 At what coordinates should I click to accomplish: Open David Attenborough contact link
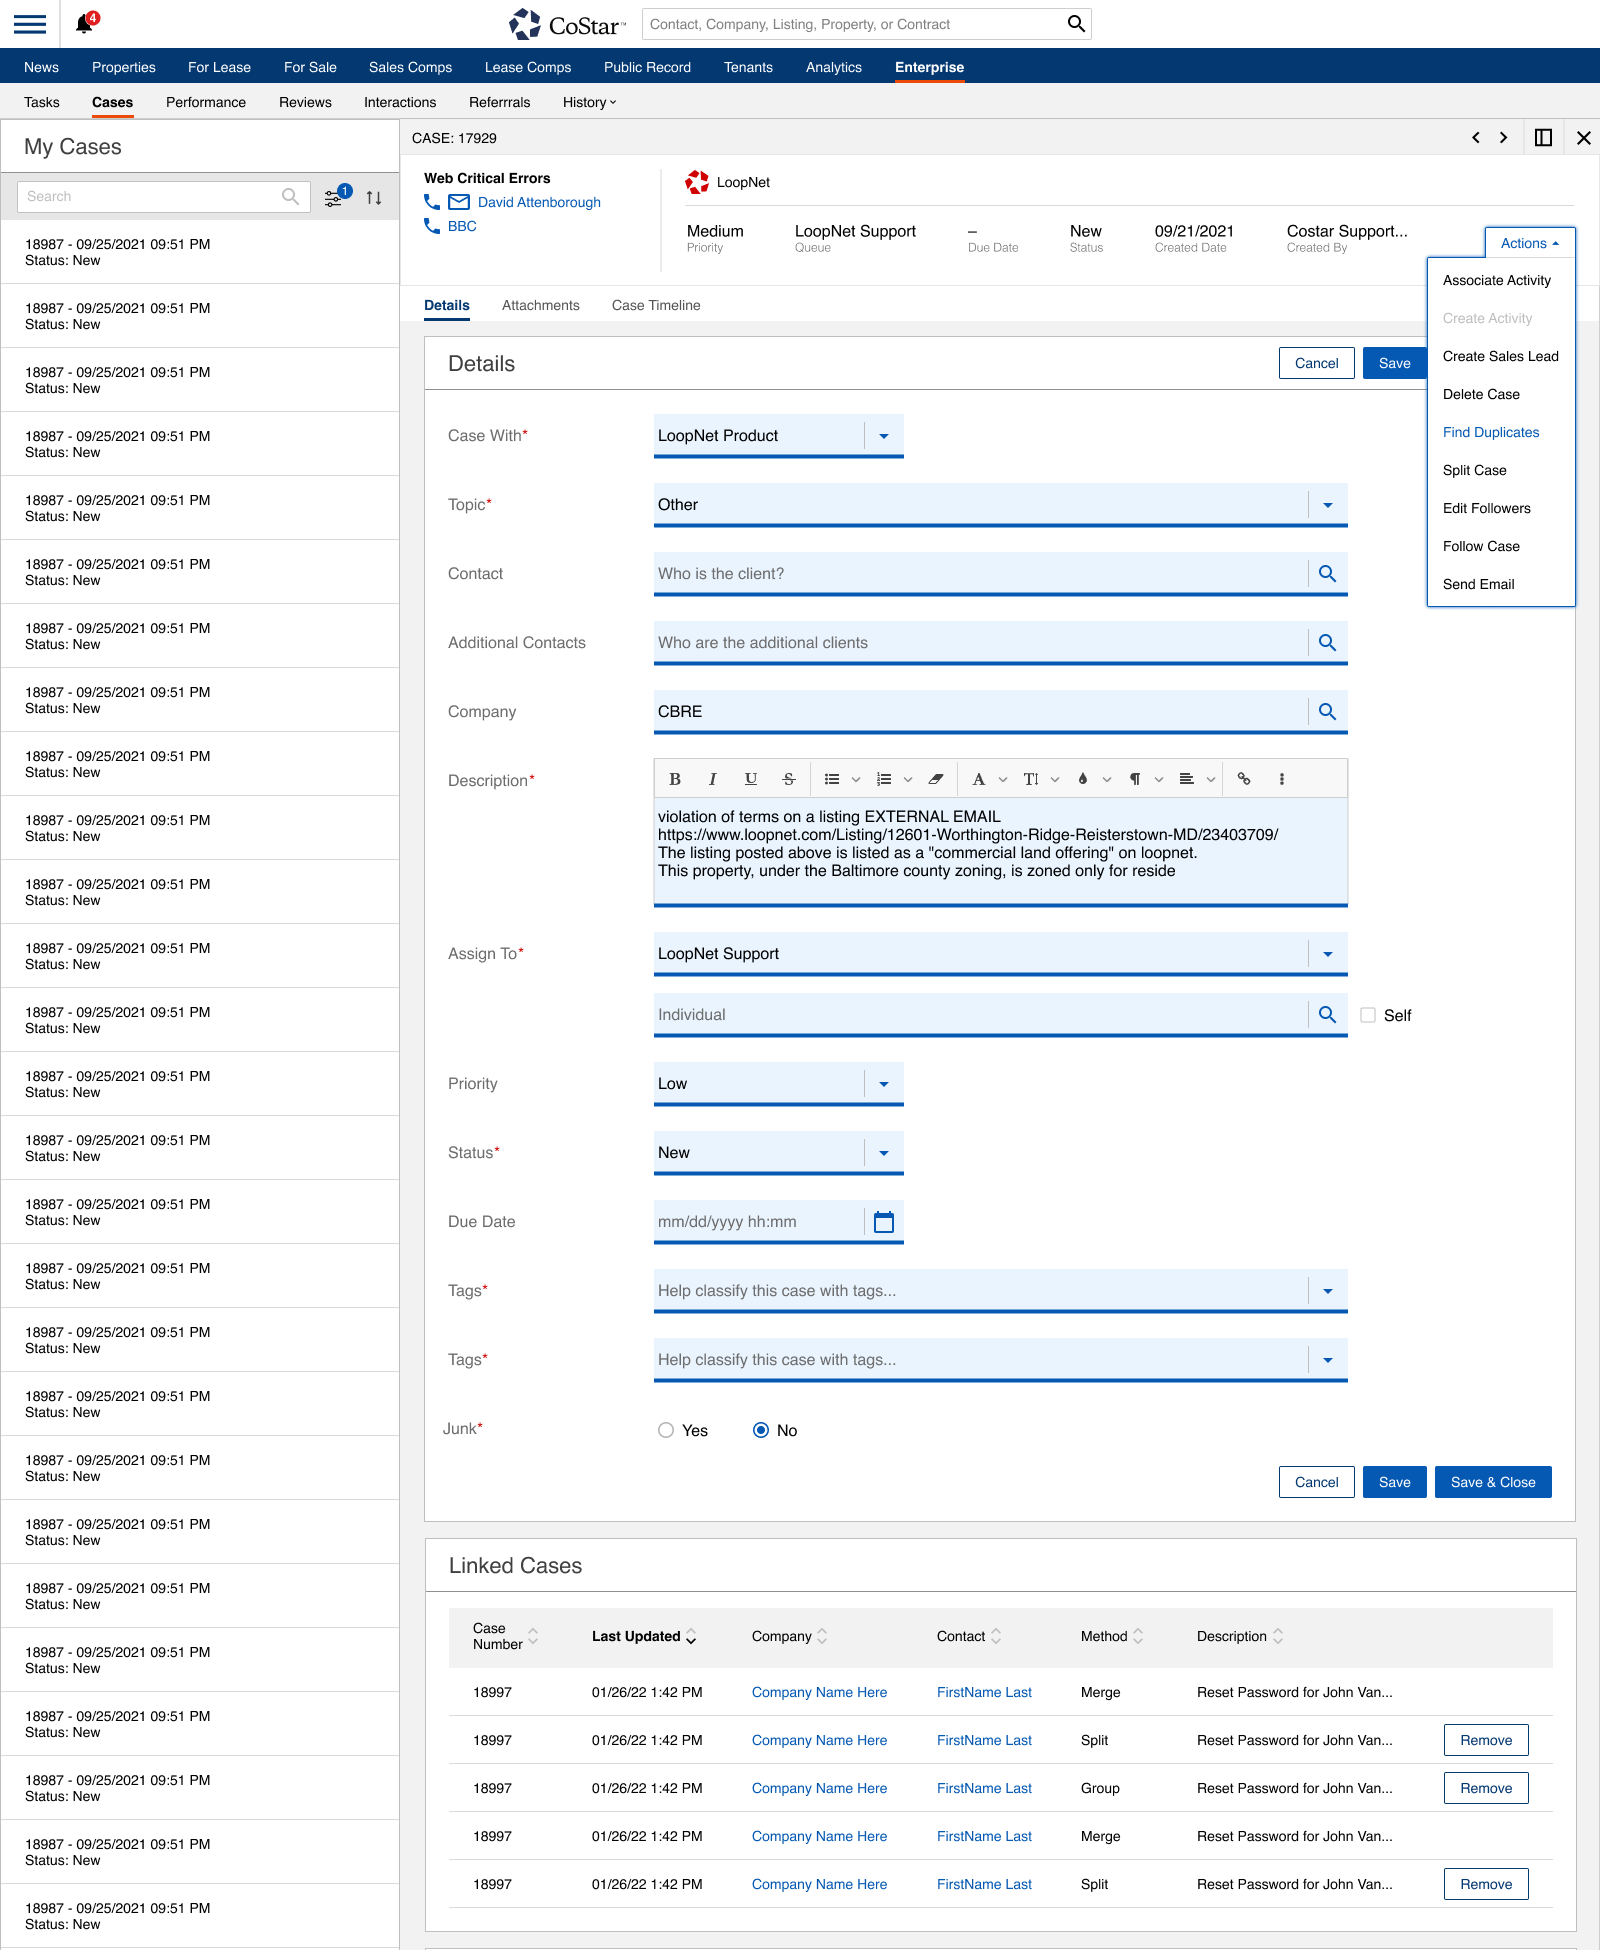[539, 202]
